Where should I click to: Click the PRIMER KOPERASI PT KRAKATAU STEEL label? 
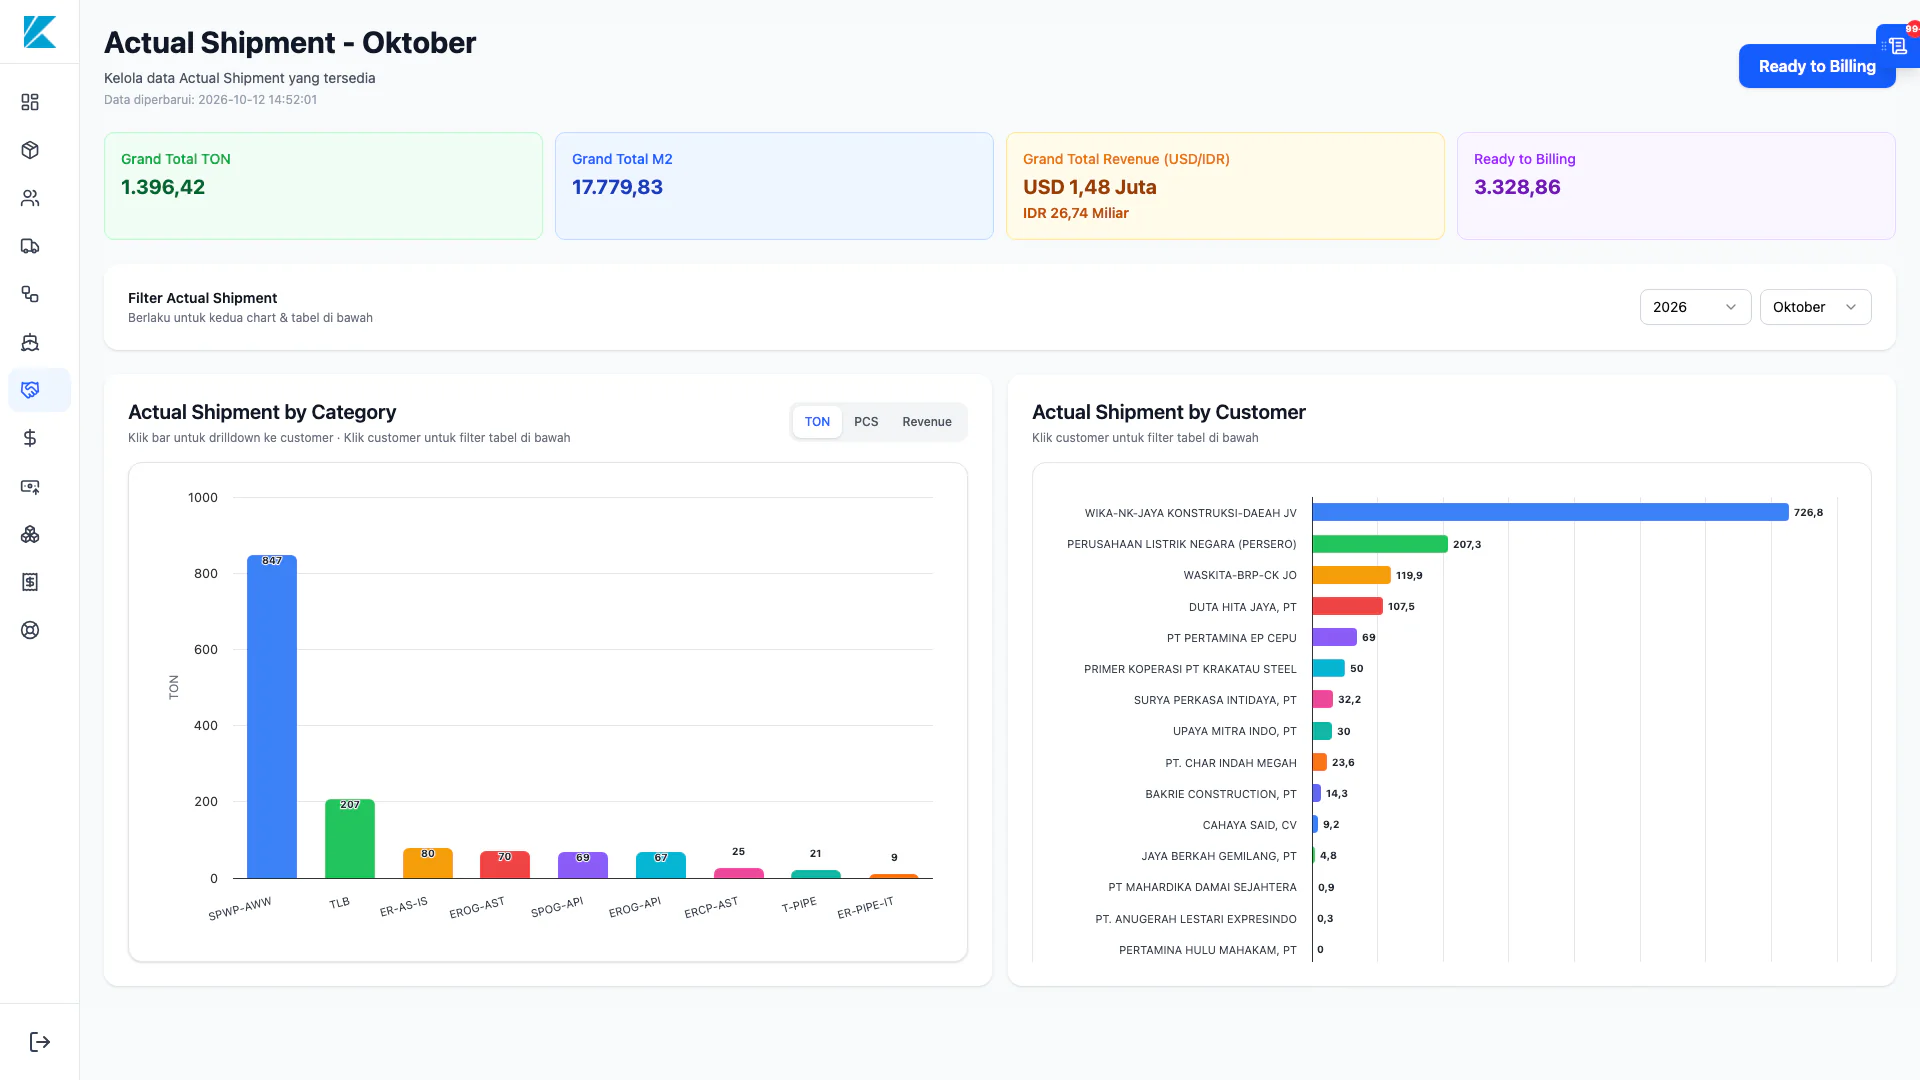pyautogui.click(x=1190, y=669)
